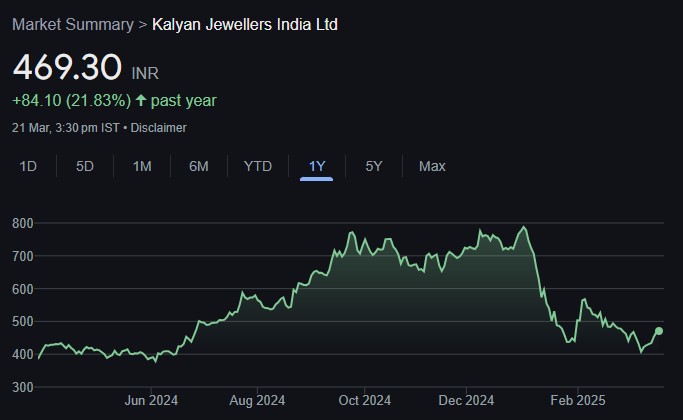683x420 pixels.
Task: Click the green up arrow icon
Action: [141, 101]
